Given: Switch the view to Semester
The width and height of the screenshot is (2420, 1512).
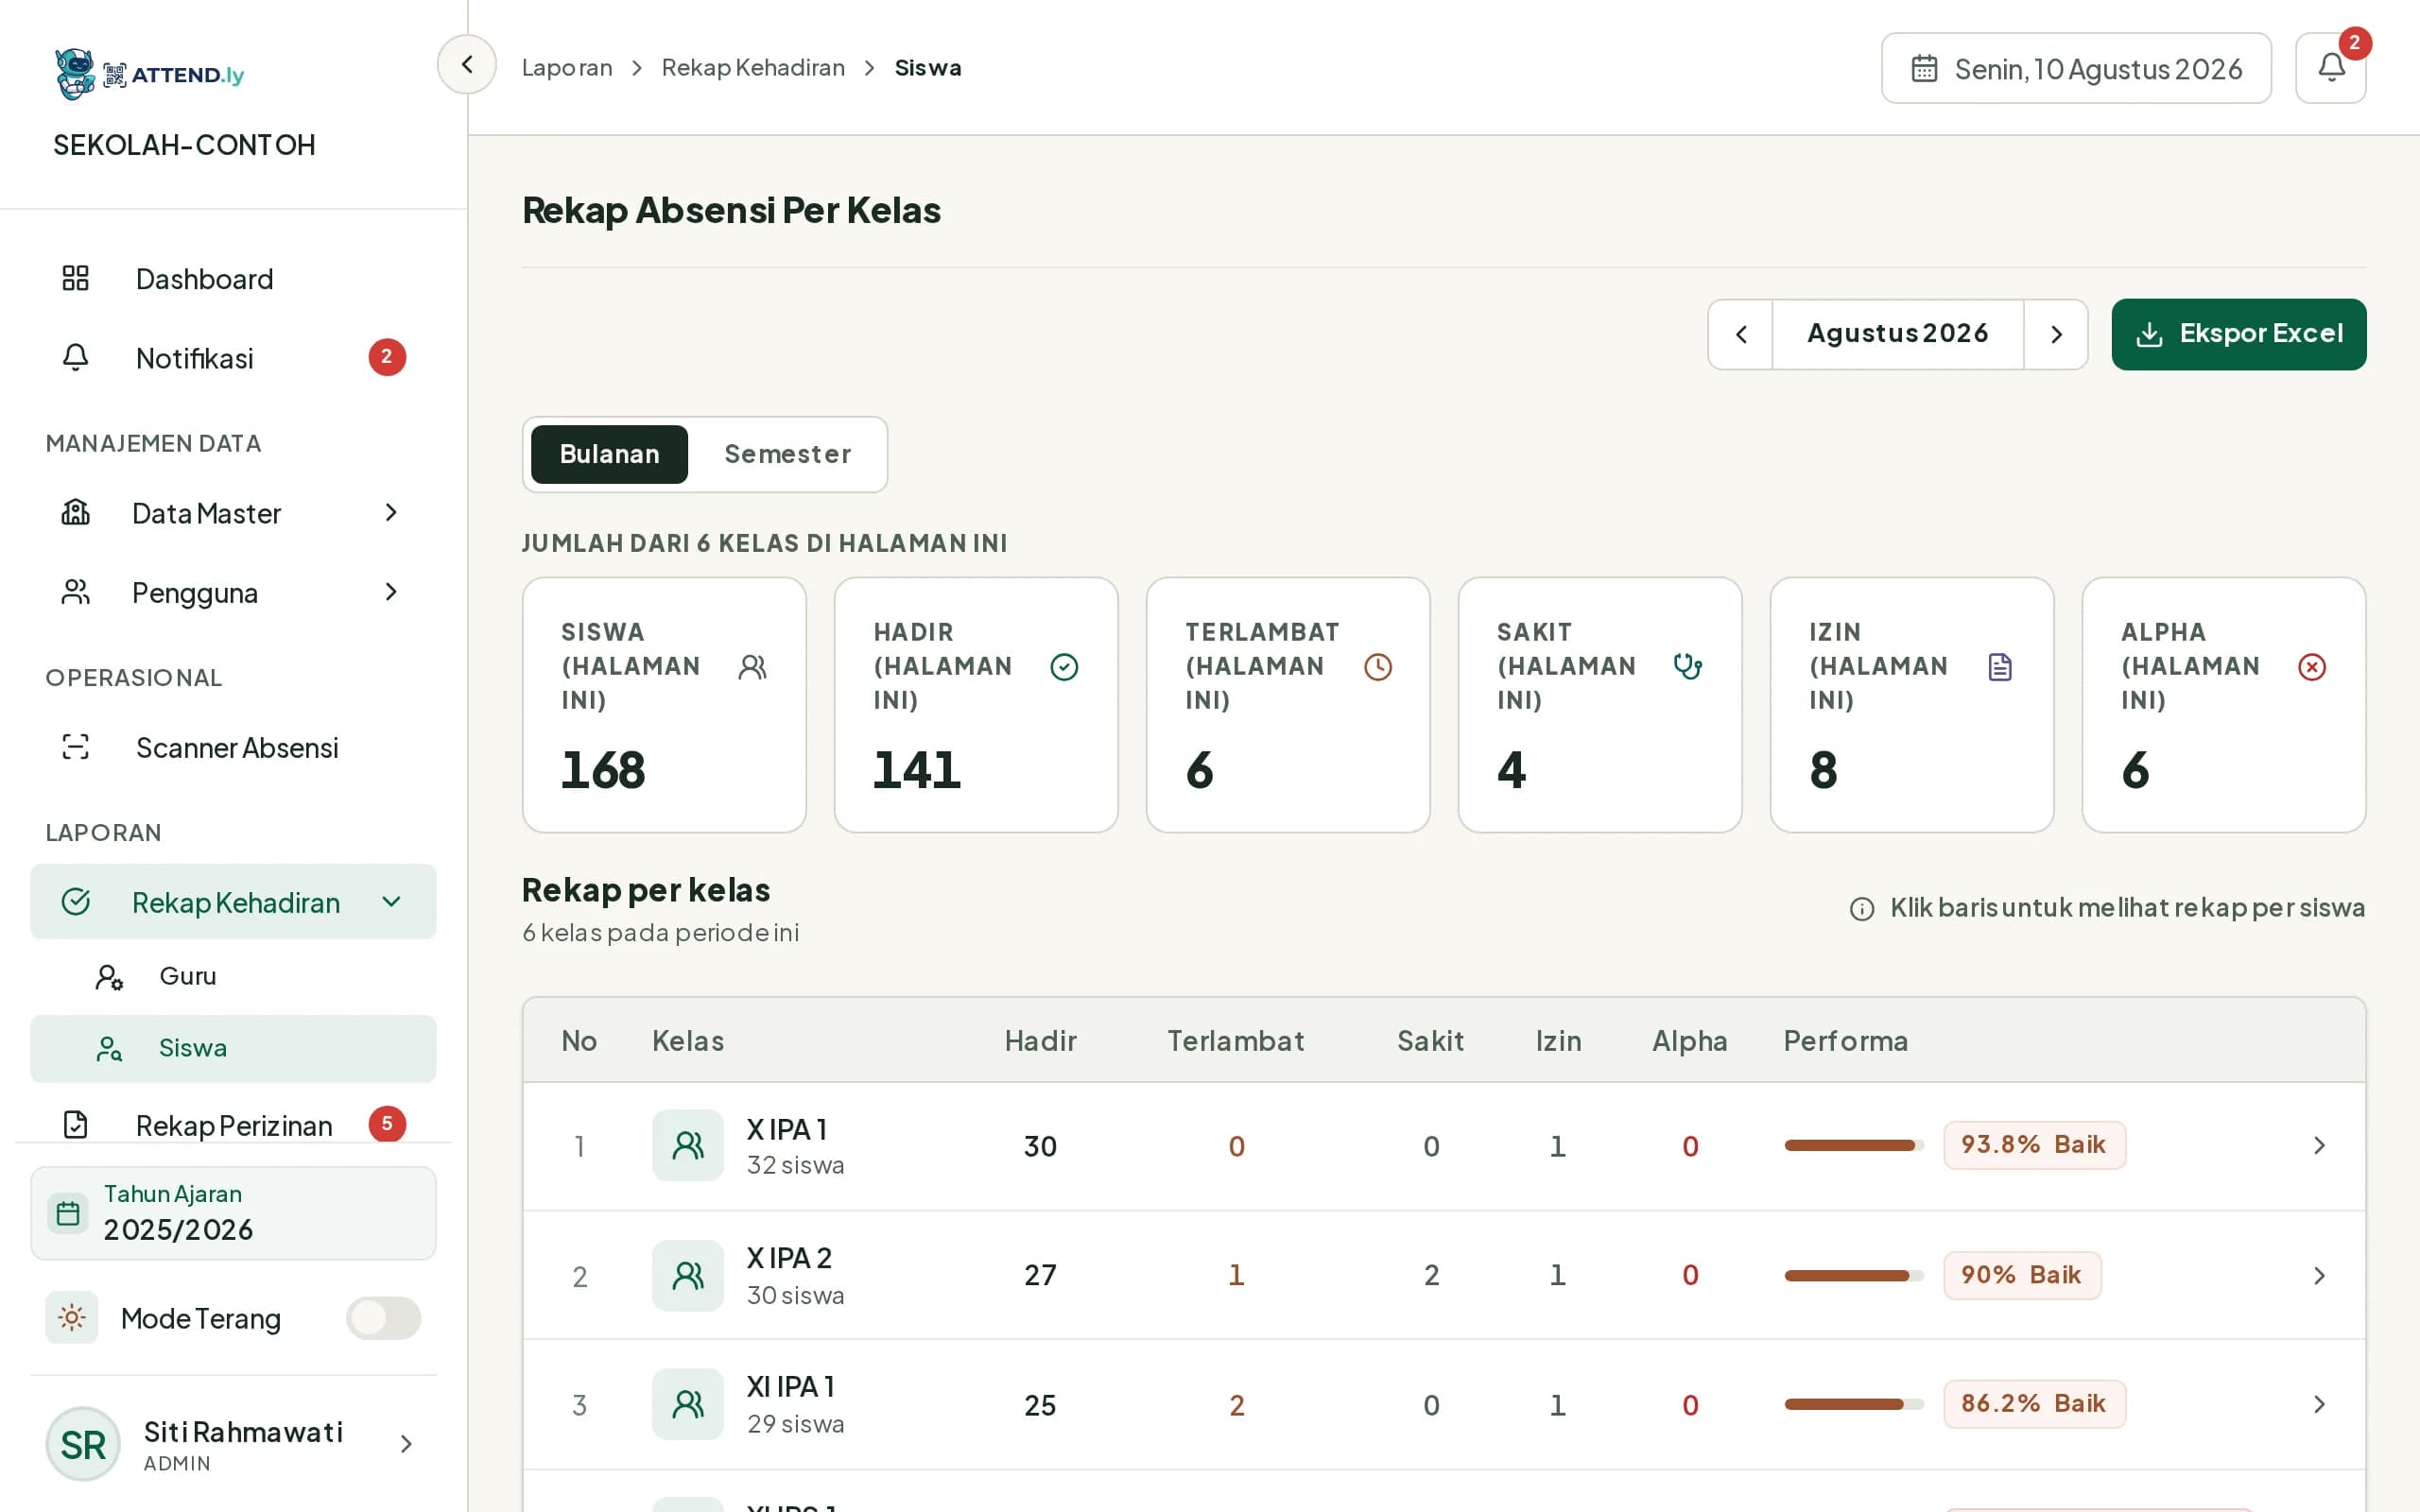Looking at the screenshot, I should [787, 454].
